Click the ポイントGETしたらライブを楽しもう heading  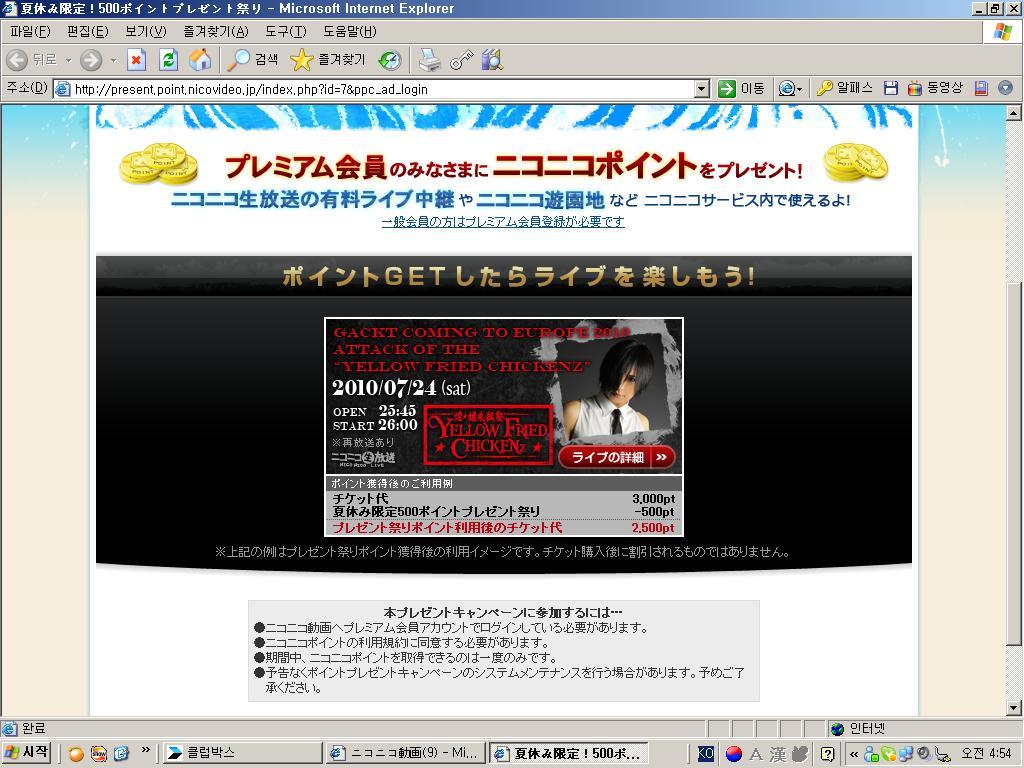pos(519,277)
